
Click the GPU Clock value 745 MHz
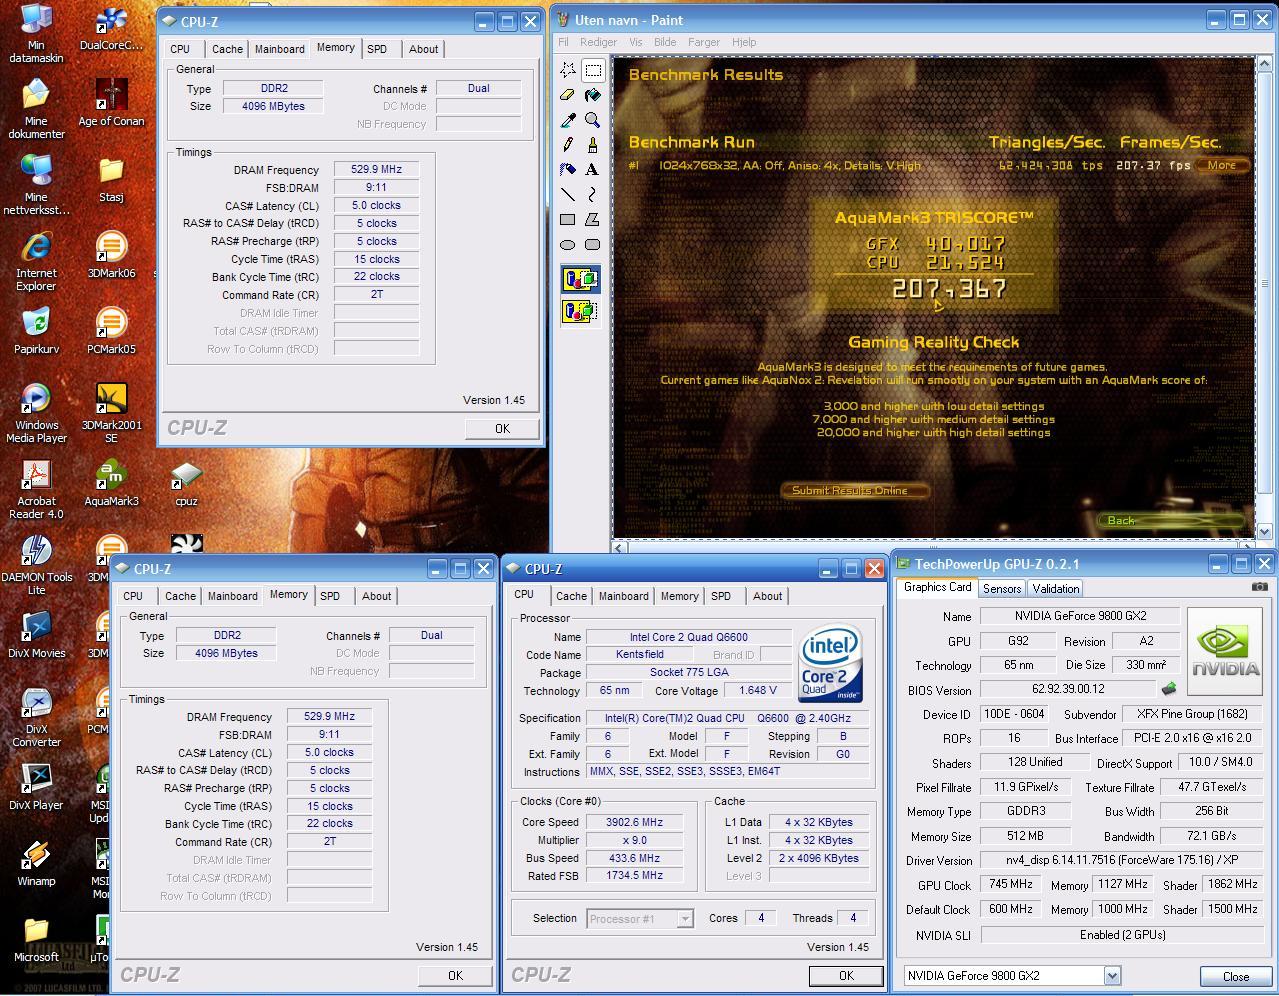[1011, 885]
